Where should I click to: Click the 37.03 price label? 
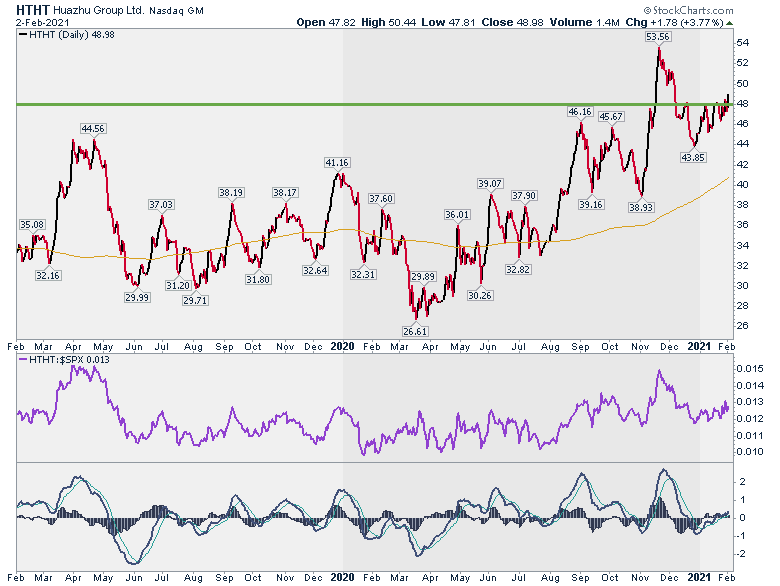tap(161, 204)
